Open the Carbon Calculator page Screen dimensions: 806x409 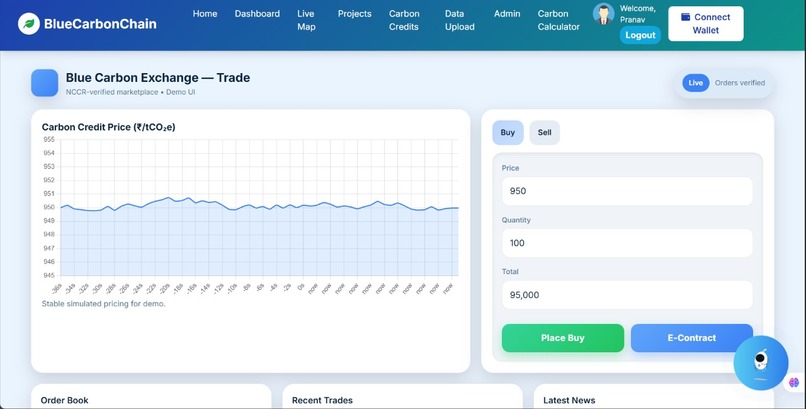click(559, 20)
